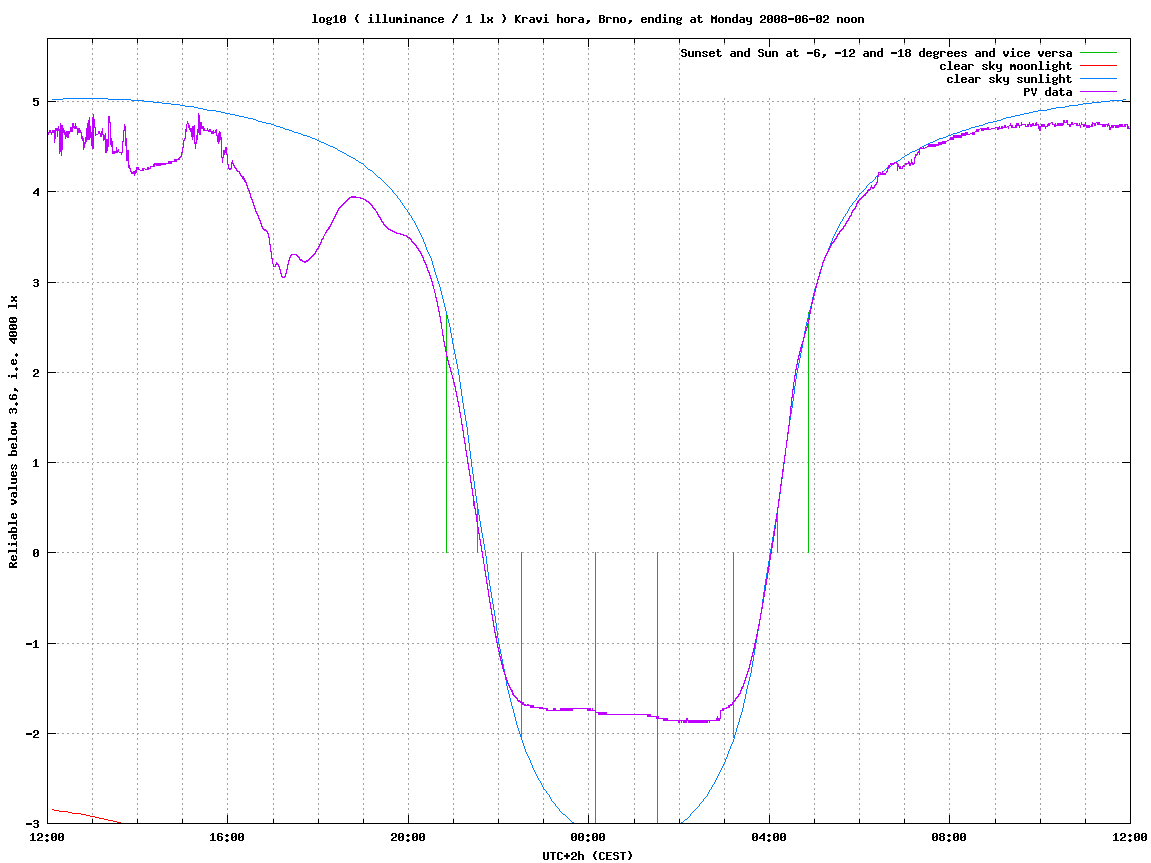
Task: Click the y-axis tick label 1
Action: click(x=36, y=462)
